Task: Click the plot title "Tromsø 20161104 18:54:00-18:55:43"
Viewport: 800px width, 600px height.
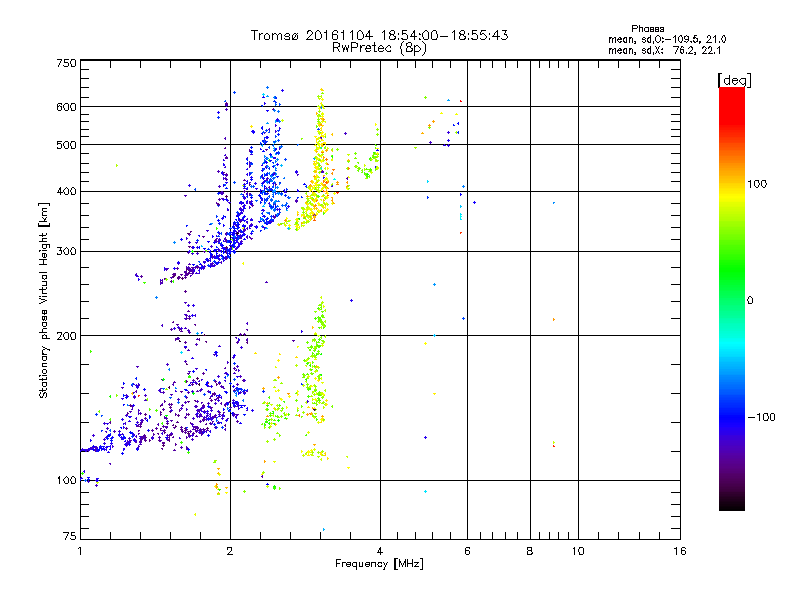Action: 379,35
